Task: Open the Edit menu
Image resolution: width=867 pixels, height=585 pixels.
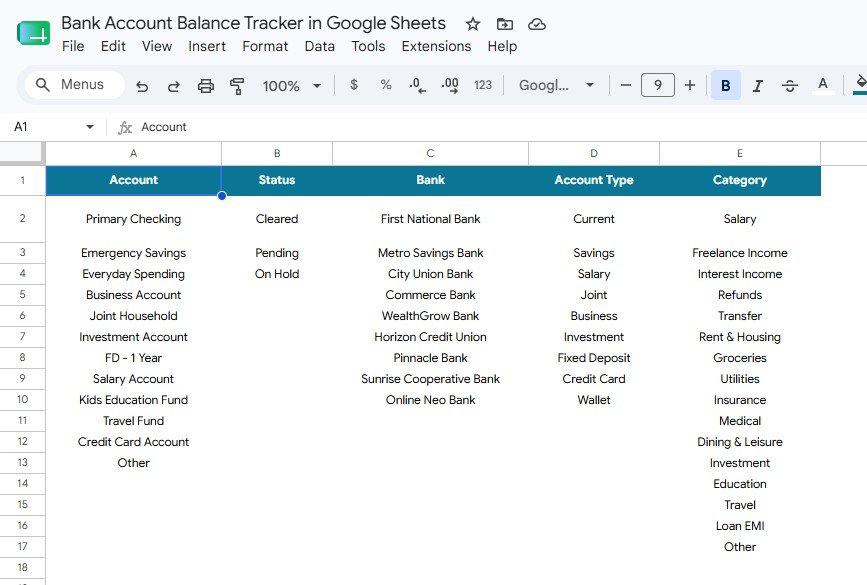Action: pos(113,46)
